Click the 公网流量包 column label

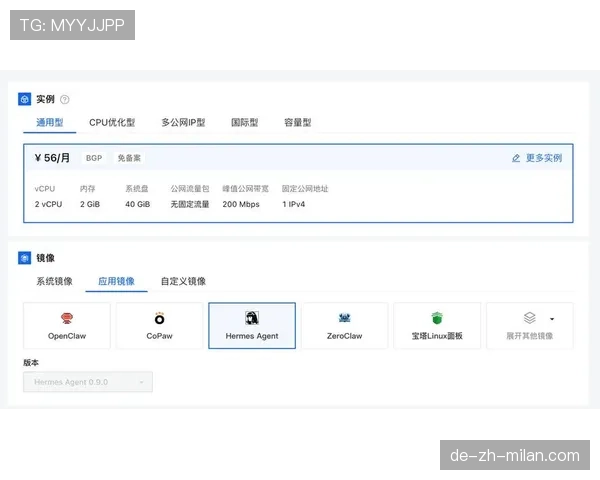click(190, 189)
